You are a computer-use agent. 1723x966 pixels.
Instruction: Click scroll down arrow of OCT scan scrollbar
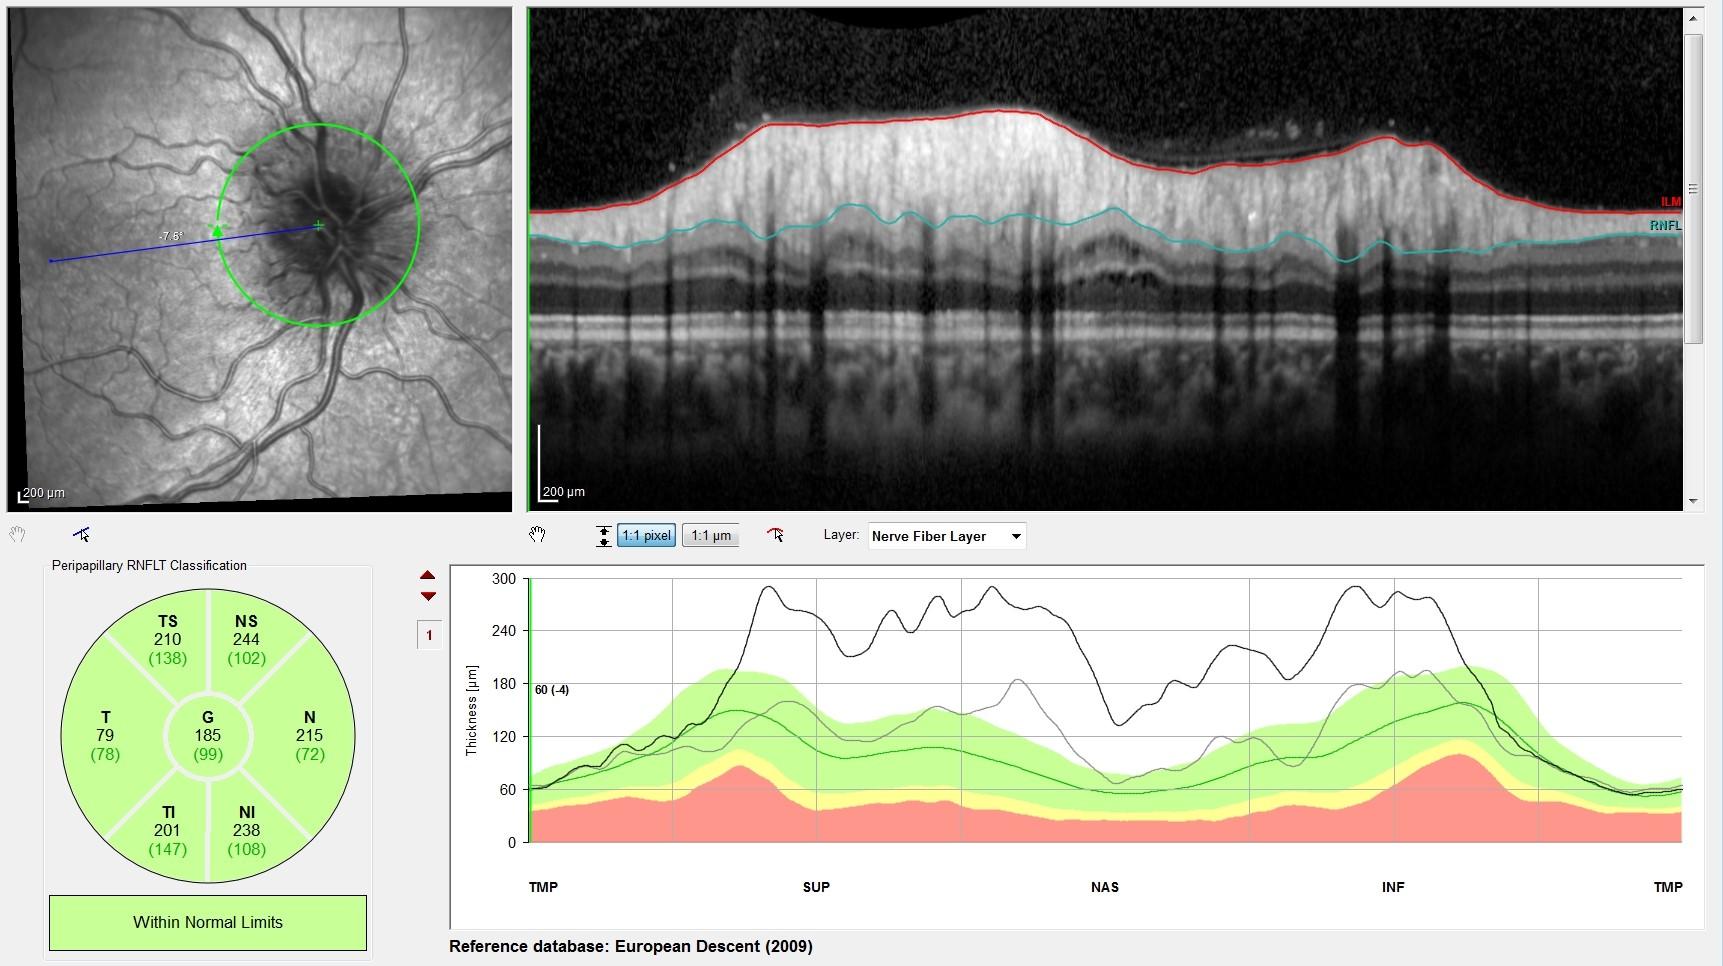1693,501
